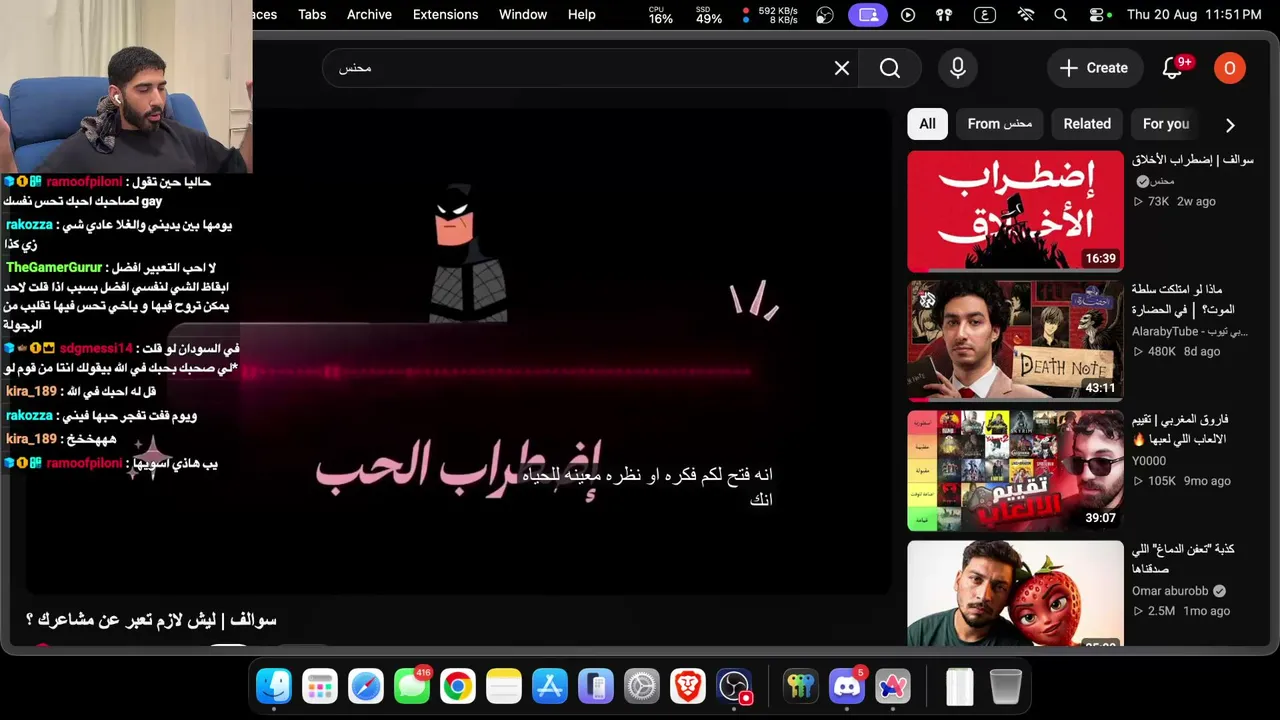Screen dimensions: 1280x720
Task: Open OBS Studio from the Dock
Action: pyautogui.click(x=734, y=686)
